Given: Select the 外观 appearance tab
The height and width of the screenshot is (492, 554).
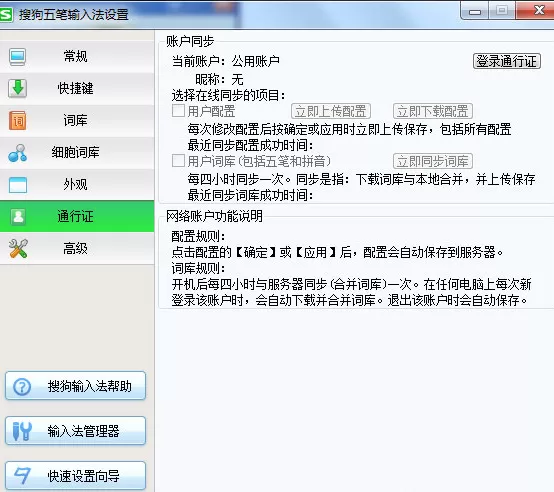Looking at the screenshot, I should [77, 185].
